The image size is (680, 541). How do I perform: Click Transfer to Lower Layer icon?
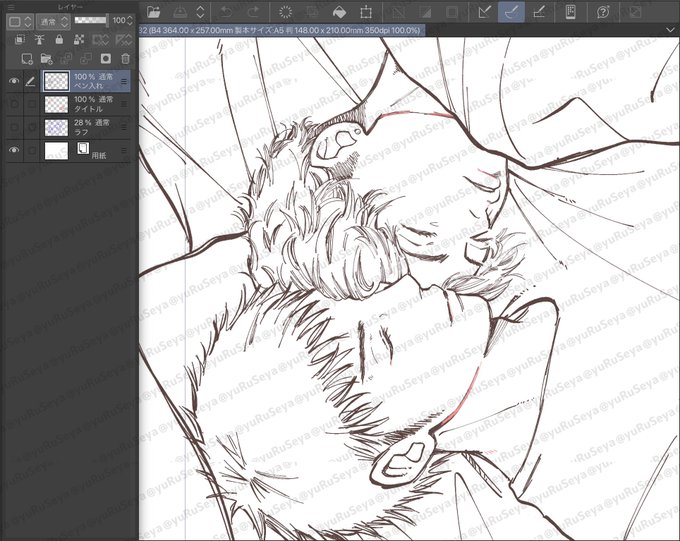click(x=66, y=59)
